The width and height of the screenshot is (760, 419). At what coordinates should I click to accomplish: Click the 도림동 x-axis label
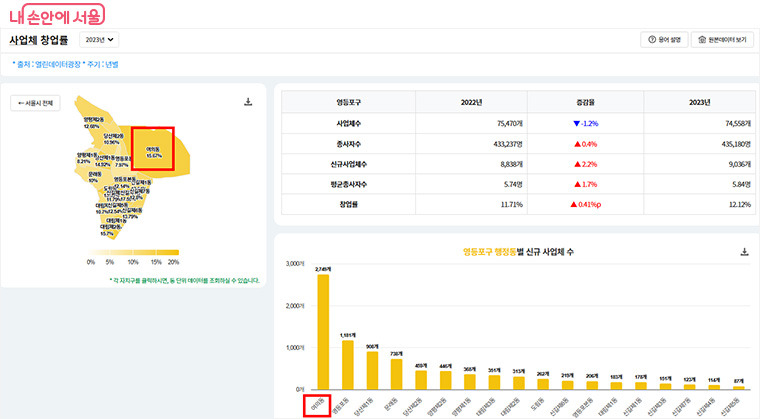[538, 404]
